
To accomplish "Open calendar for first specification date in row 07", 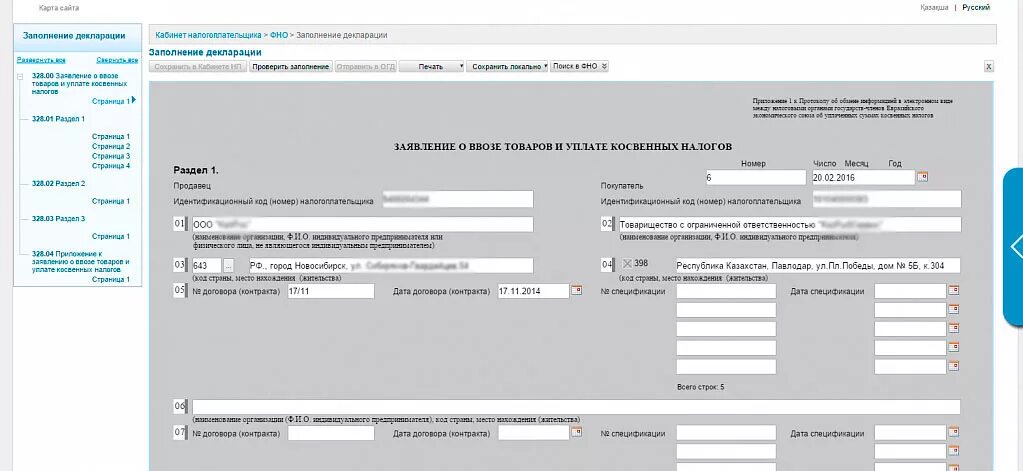I will coord(954,432).
